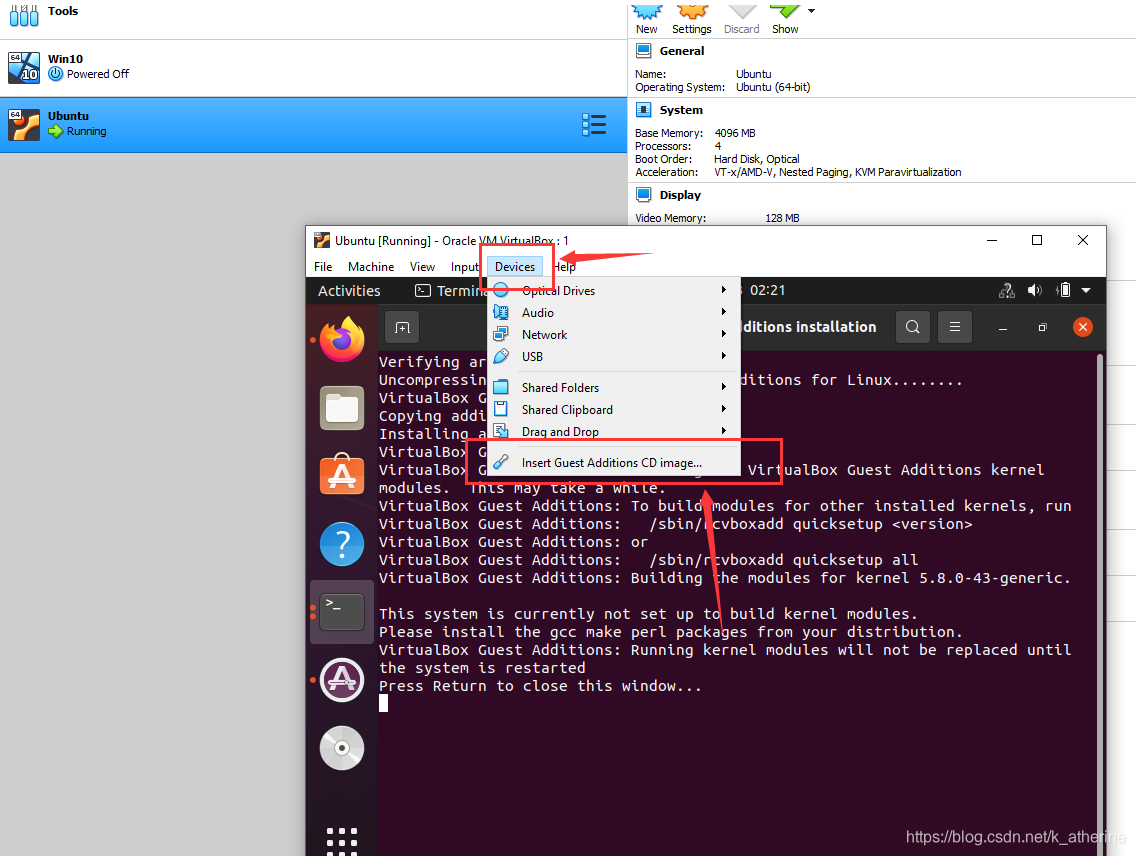The image size is (1136, 856).
Task: Click the volume icon in Ubuntu top bar
Action: 1035,290
